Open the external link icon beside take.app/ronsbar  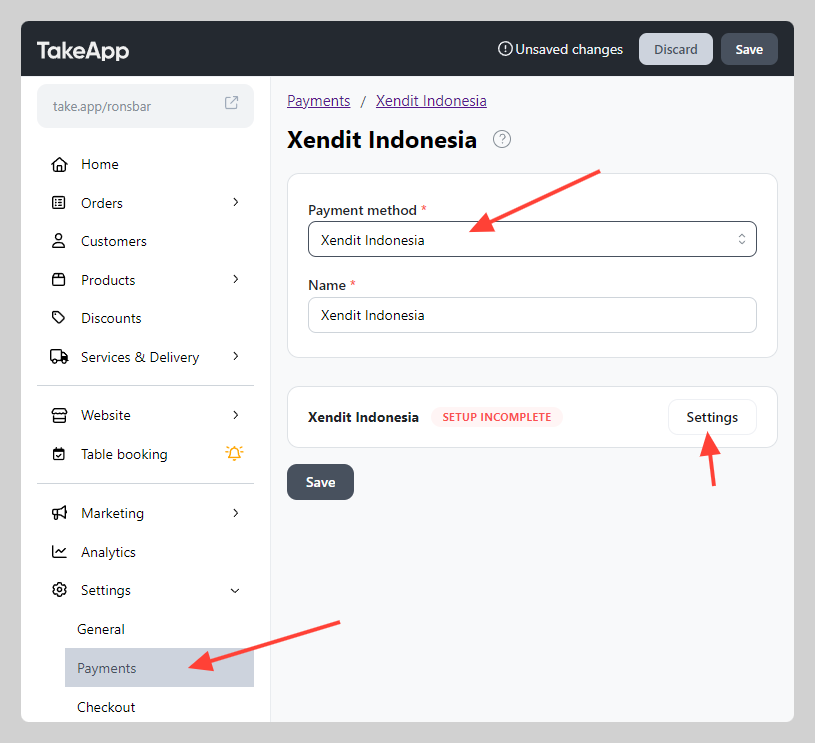pyautogui.click(x=231, y=103)
